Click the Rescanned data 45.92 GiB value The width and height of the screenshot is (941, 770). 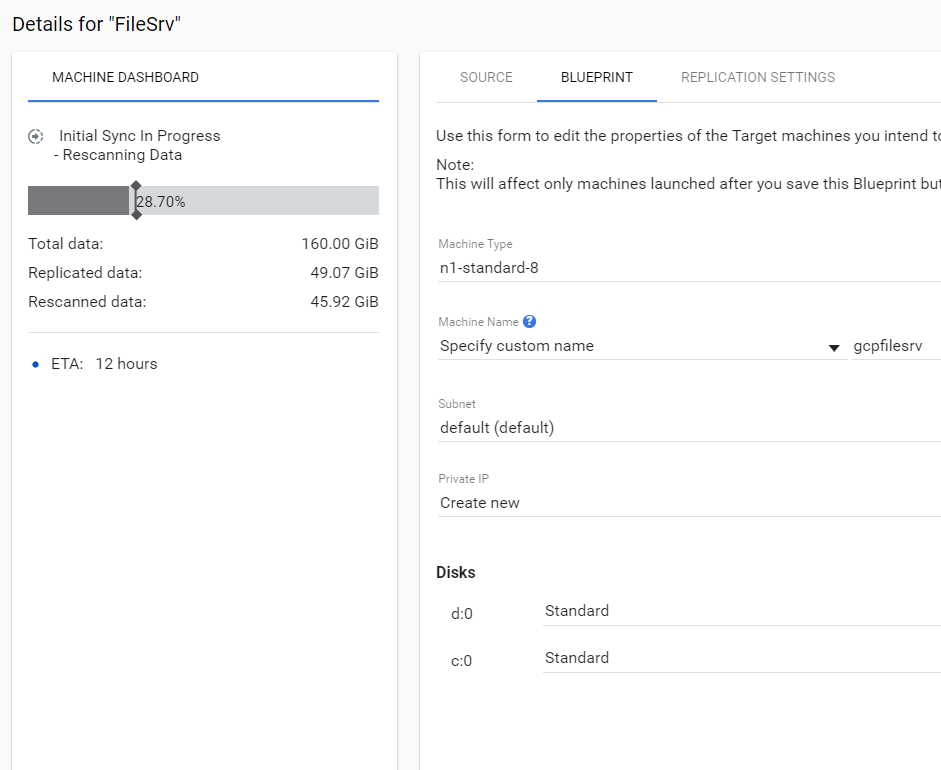(x=344, y=302)
